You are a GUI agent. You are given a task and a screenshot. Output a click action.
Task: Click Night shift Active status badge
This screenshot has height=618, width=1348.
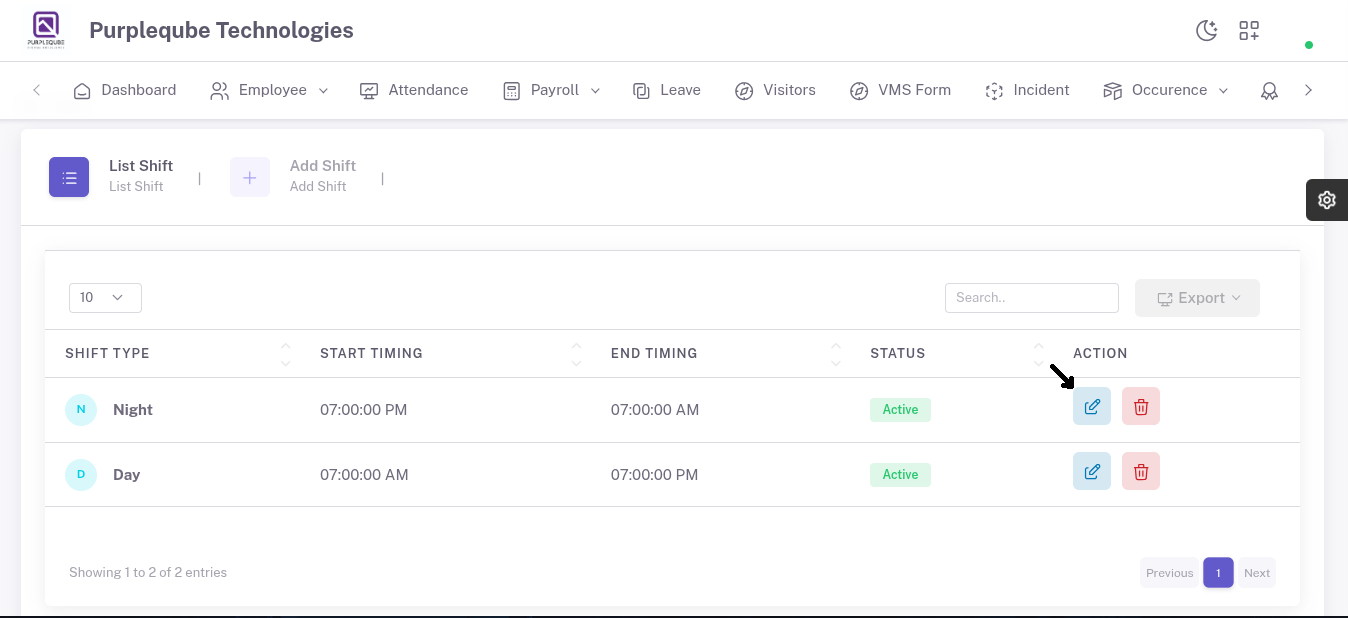tap(900, 410)
